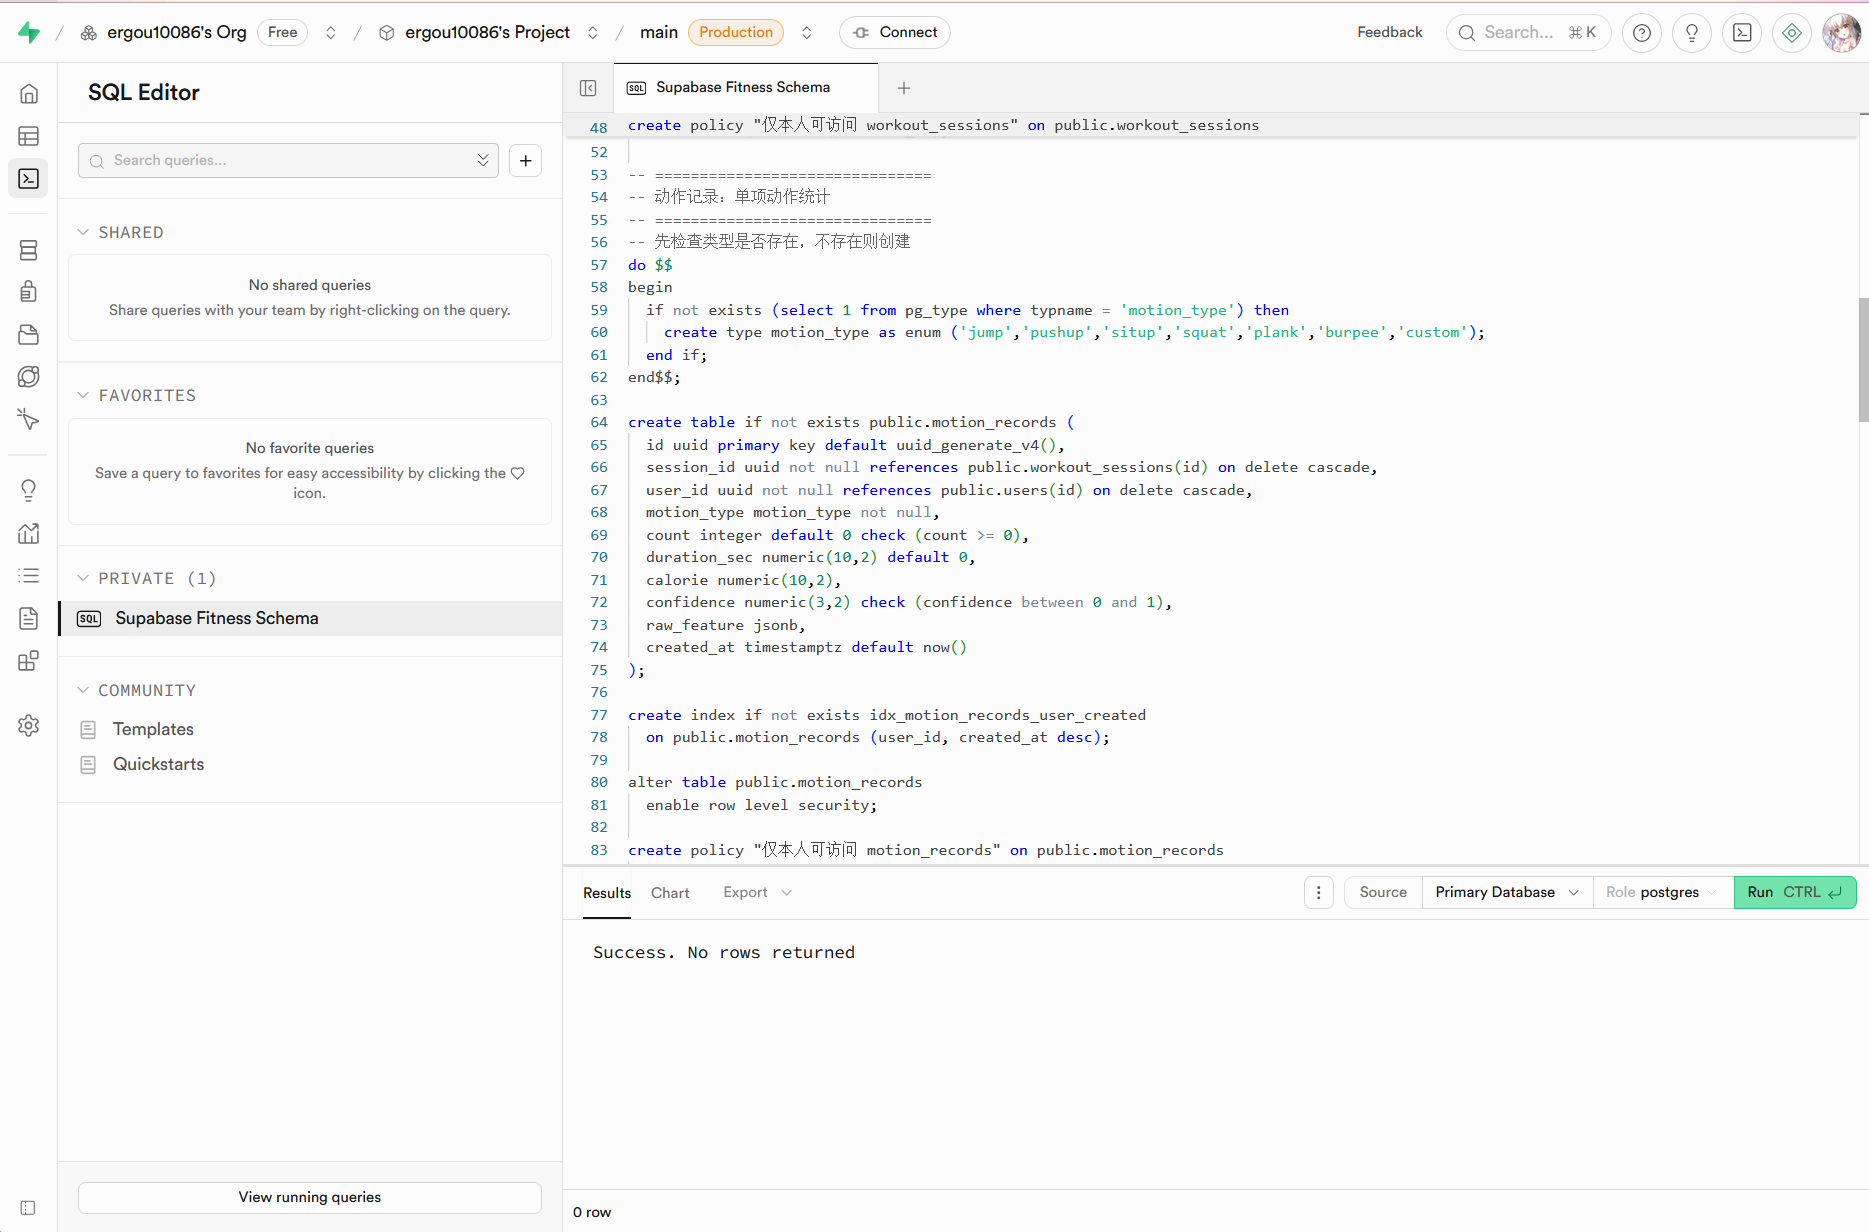
Task: Open Project Settings gear icon
Action: pos(29,725)
